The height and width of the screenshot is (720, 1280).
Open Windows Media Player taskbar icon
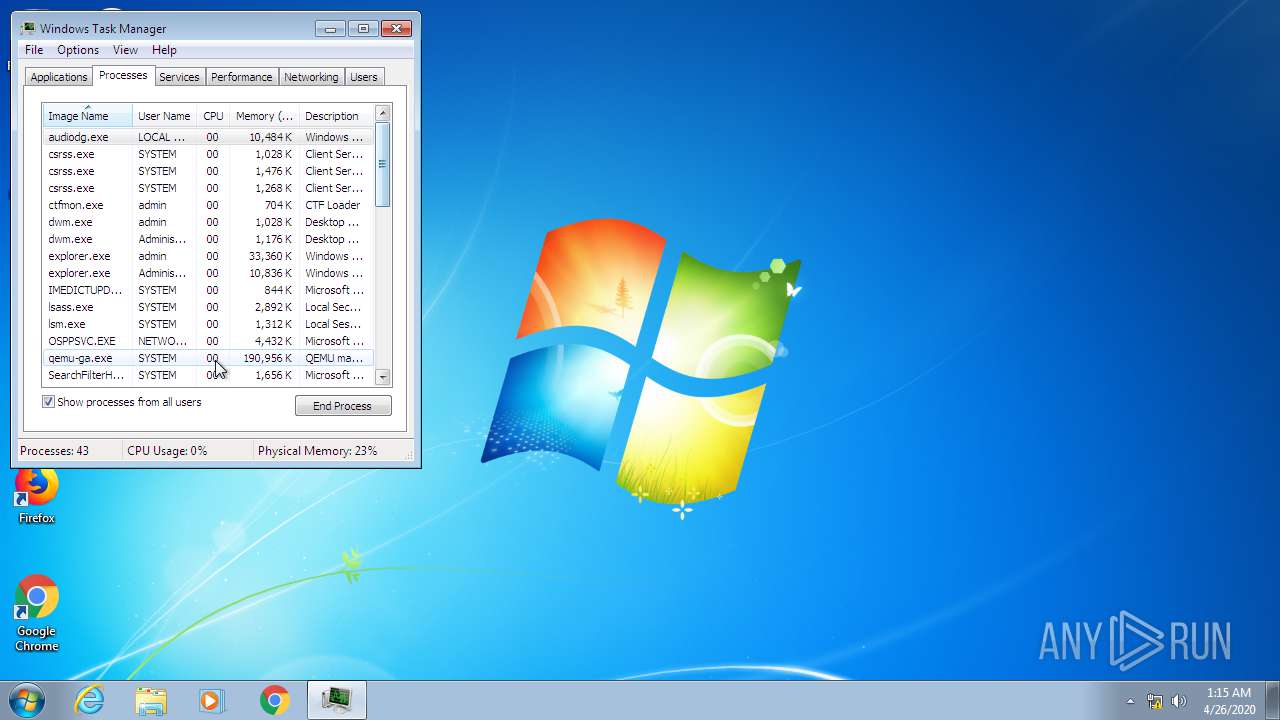point(212,700)
